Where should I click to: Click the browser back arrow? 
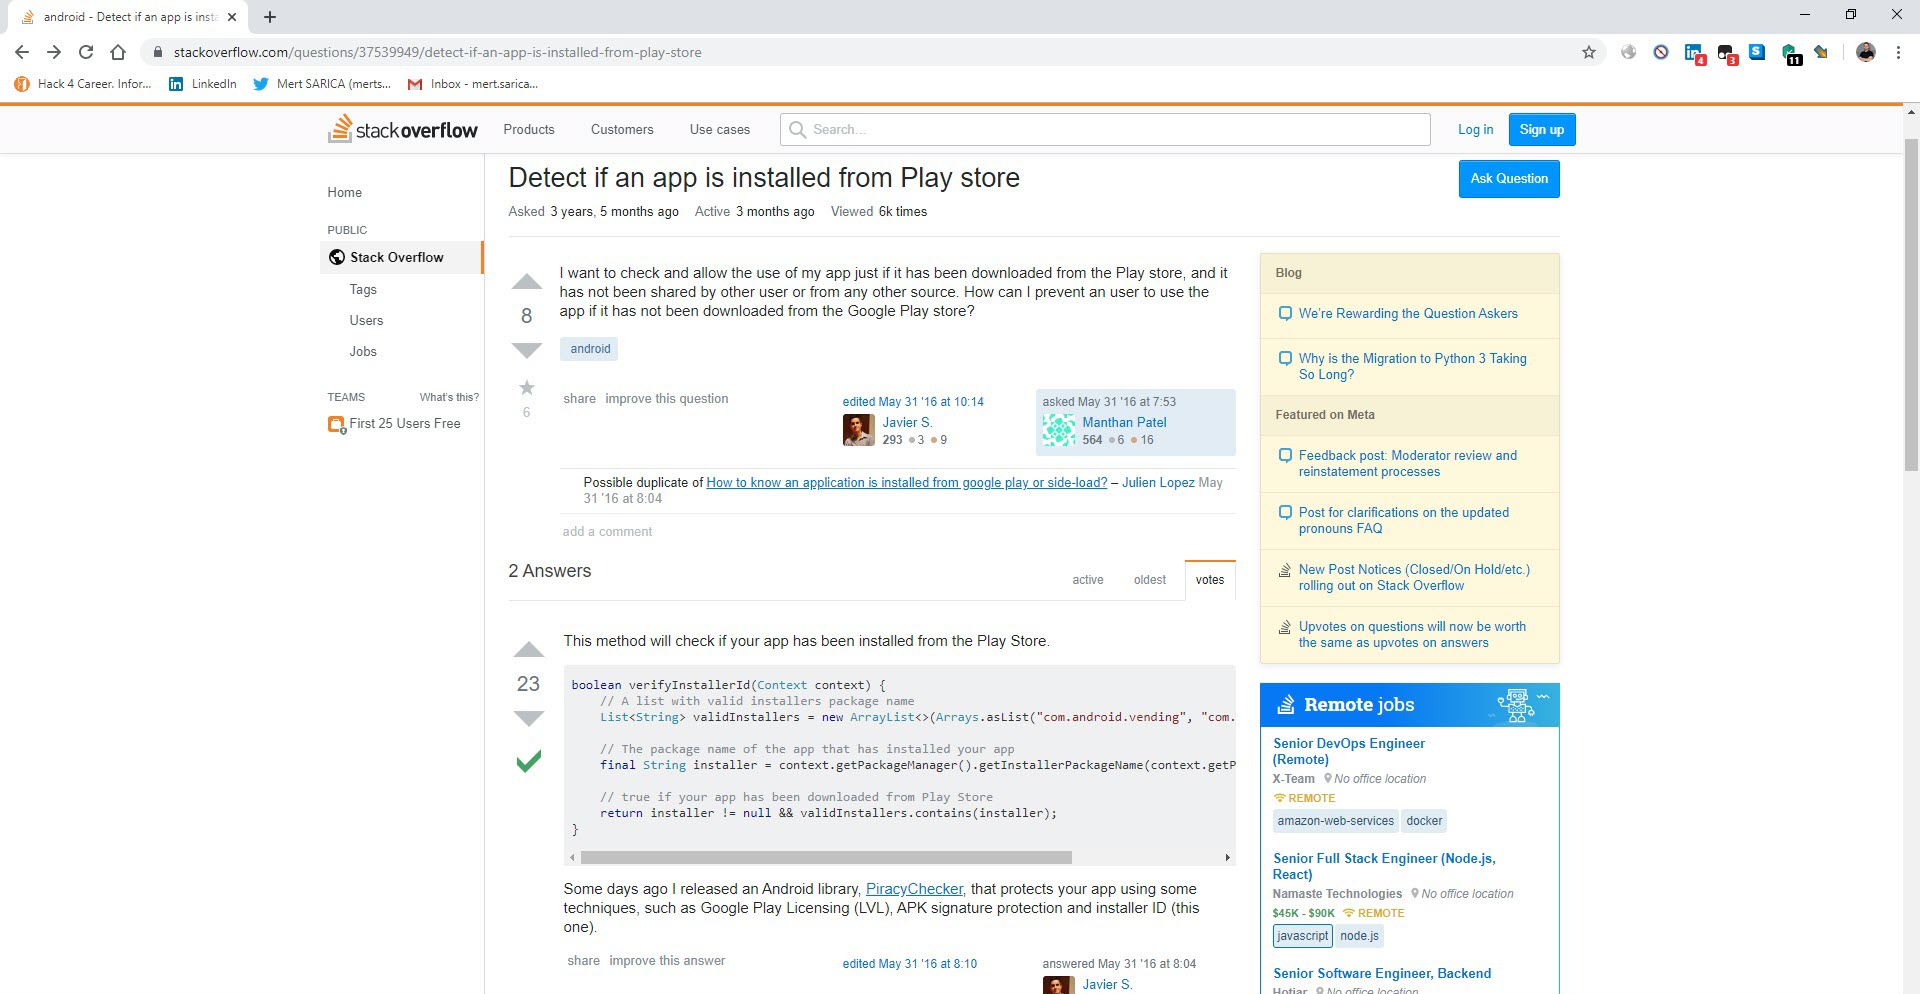22,52
